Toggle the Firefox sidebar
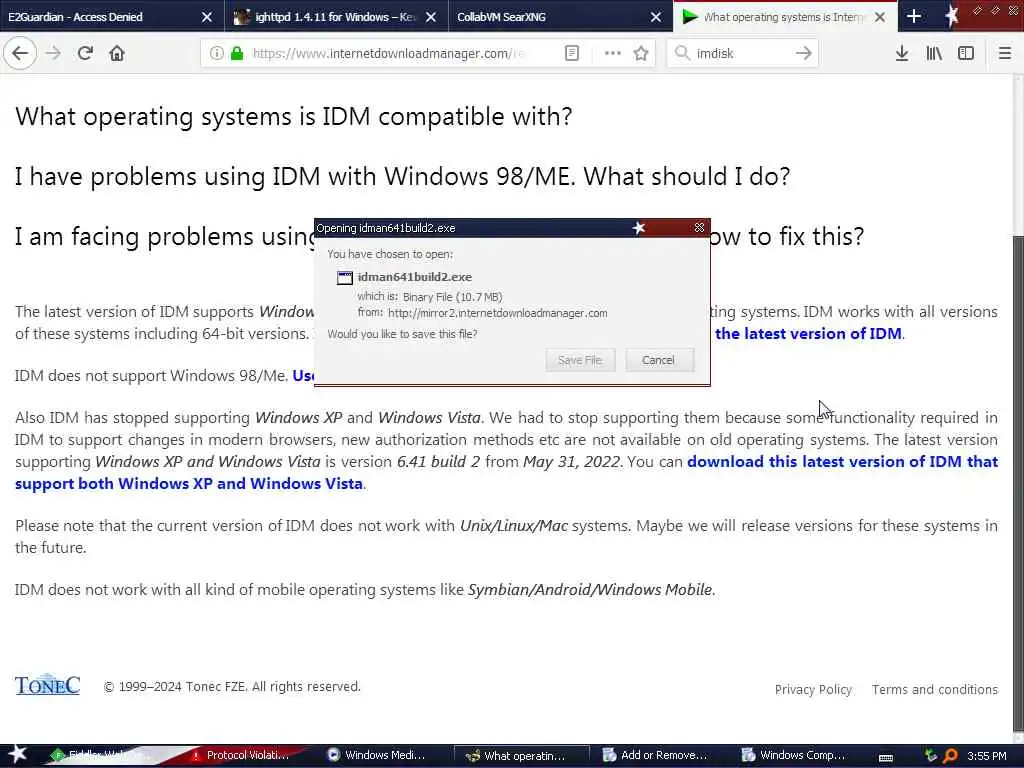The height and width of the screenshot is (768, 1024). 966,54
